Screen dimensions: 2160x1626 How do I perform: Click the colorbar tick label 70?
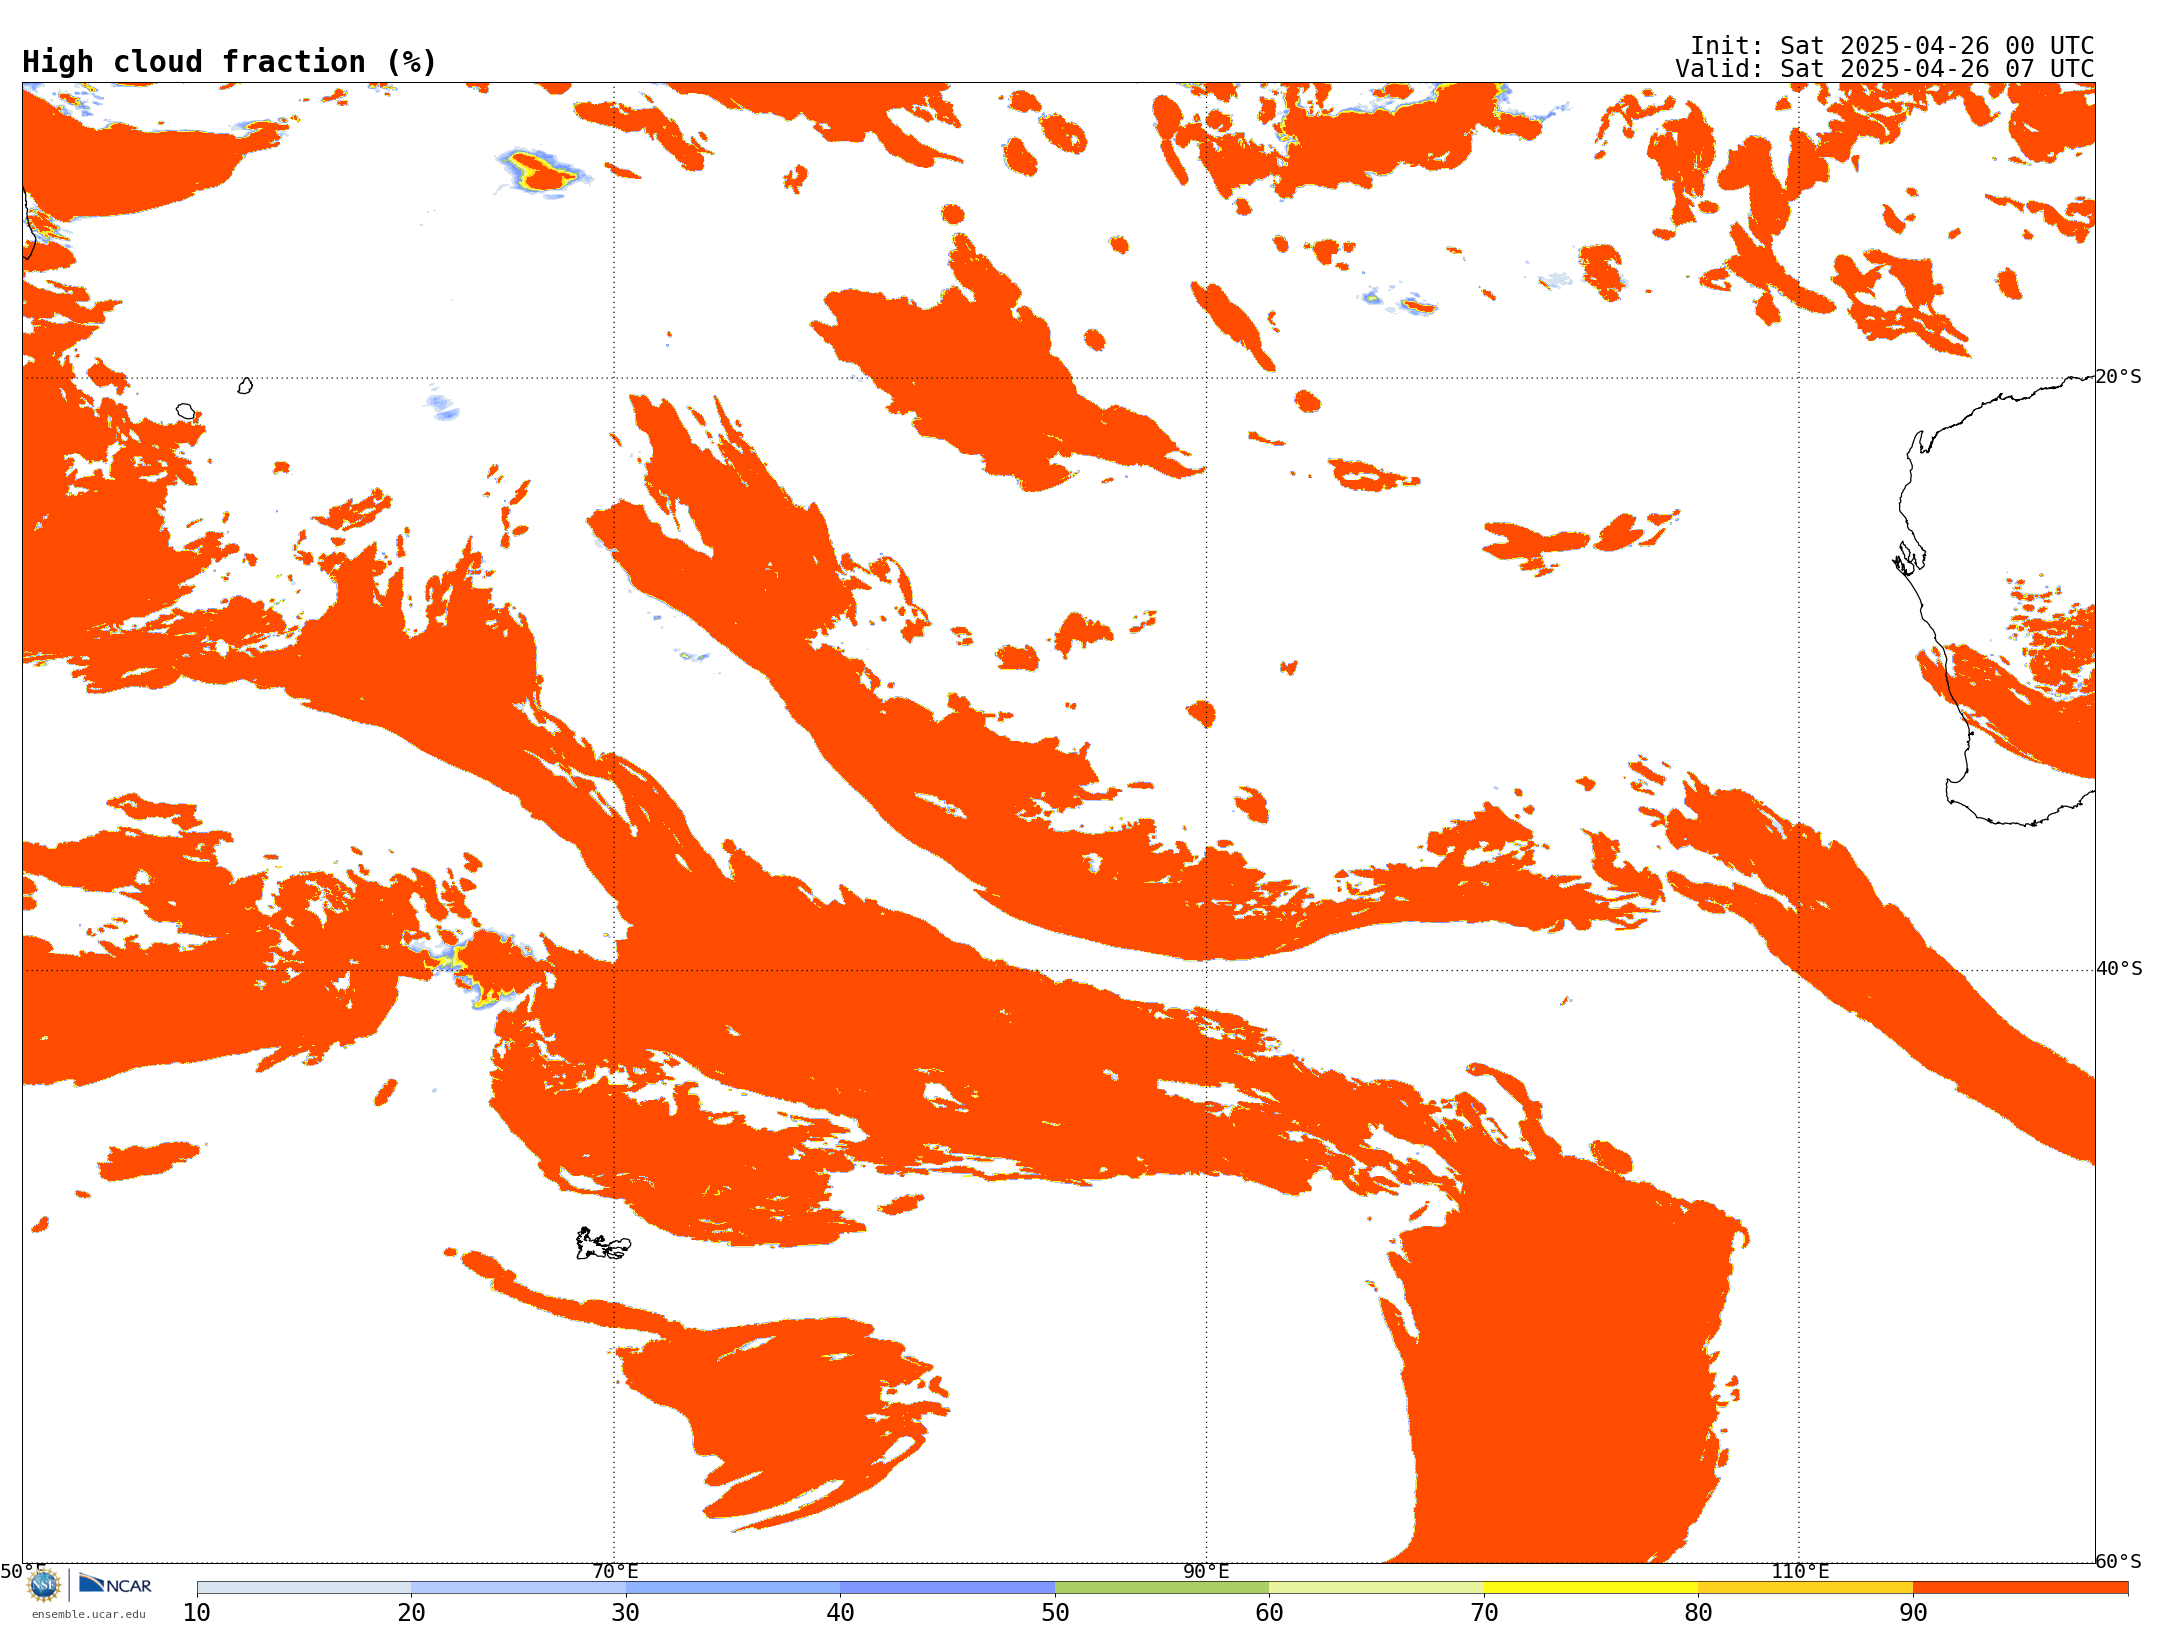(x=1484, y=1613)
